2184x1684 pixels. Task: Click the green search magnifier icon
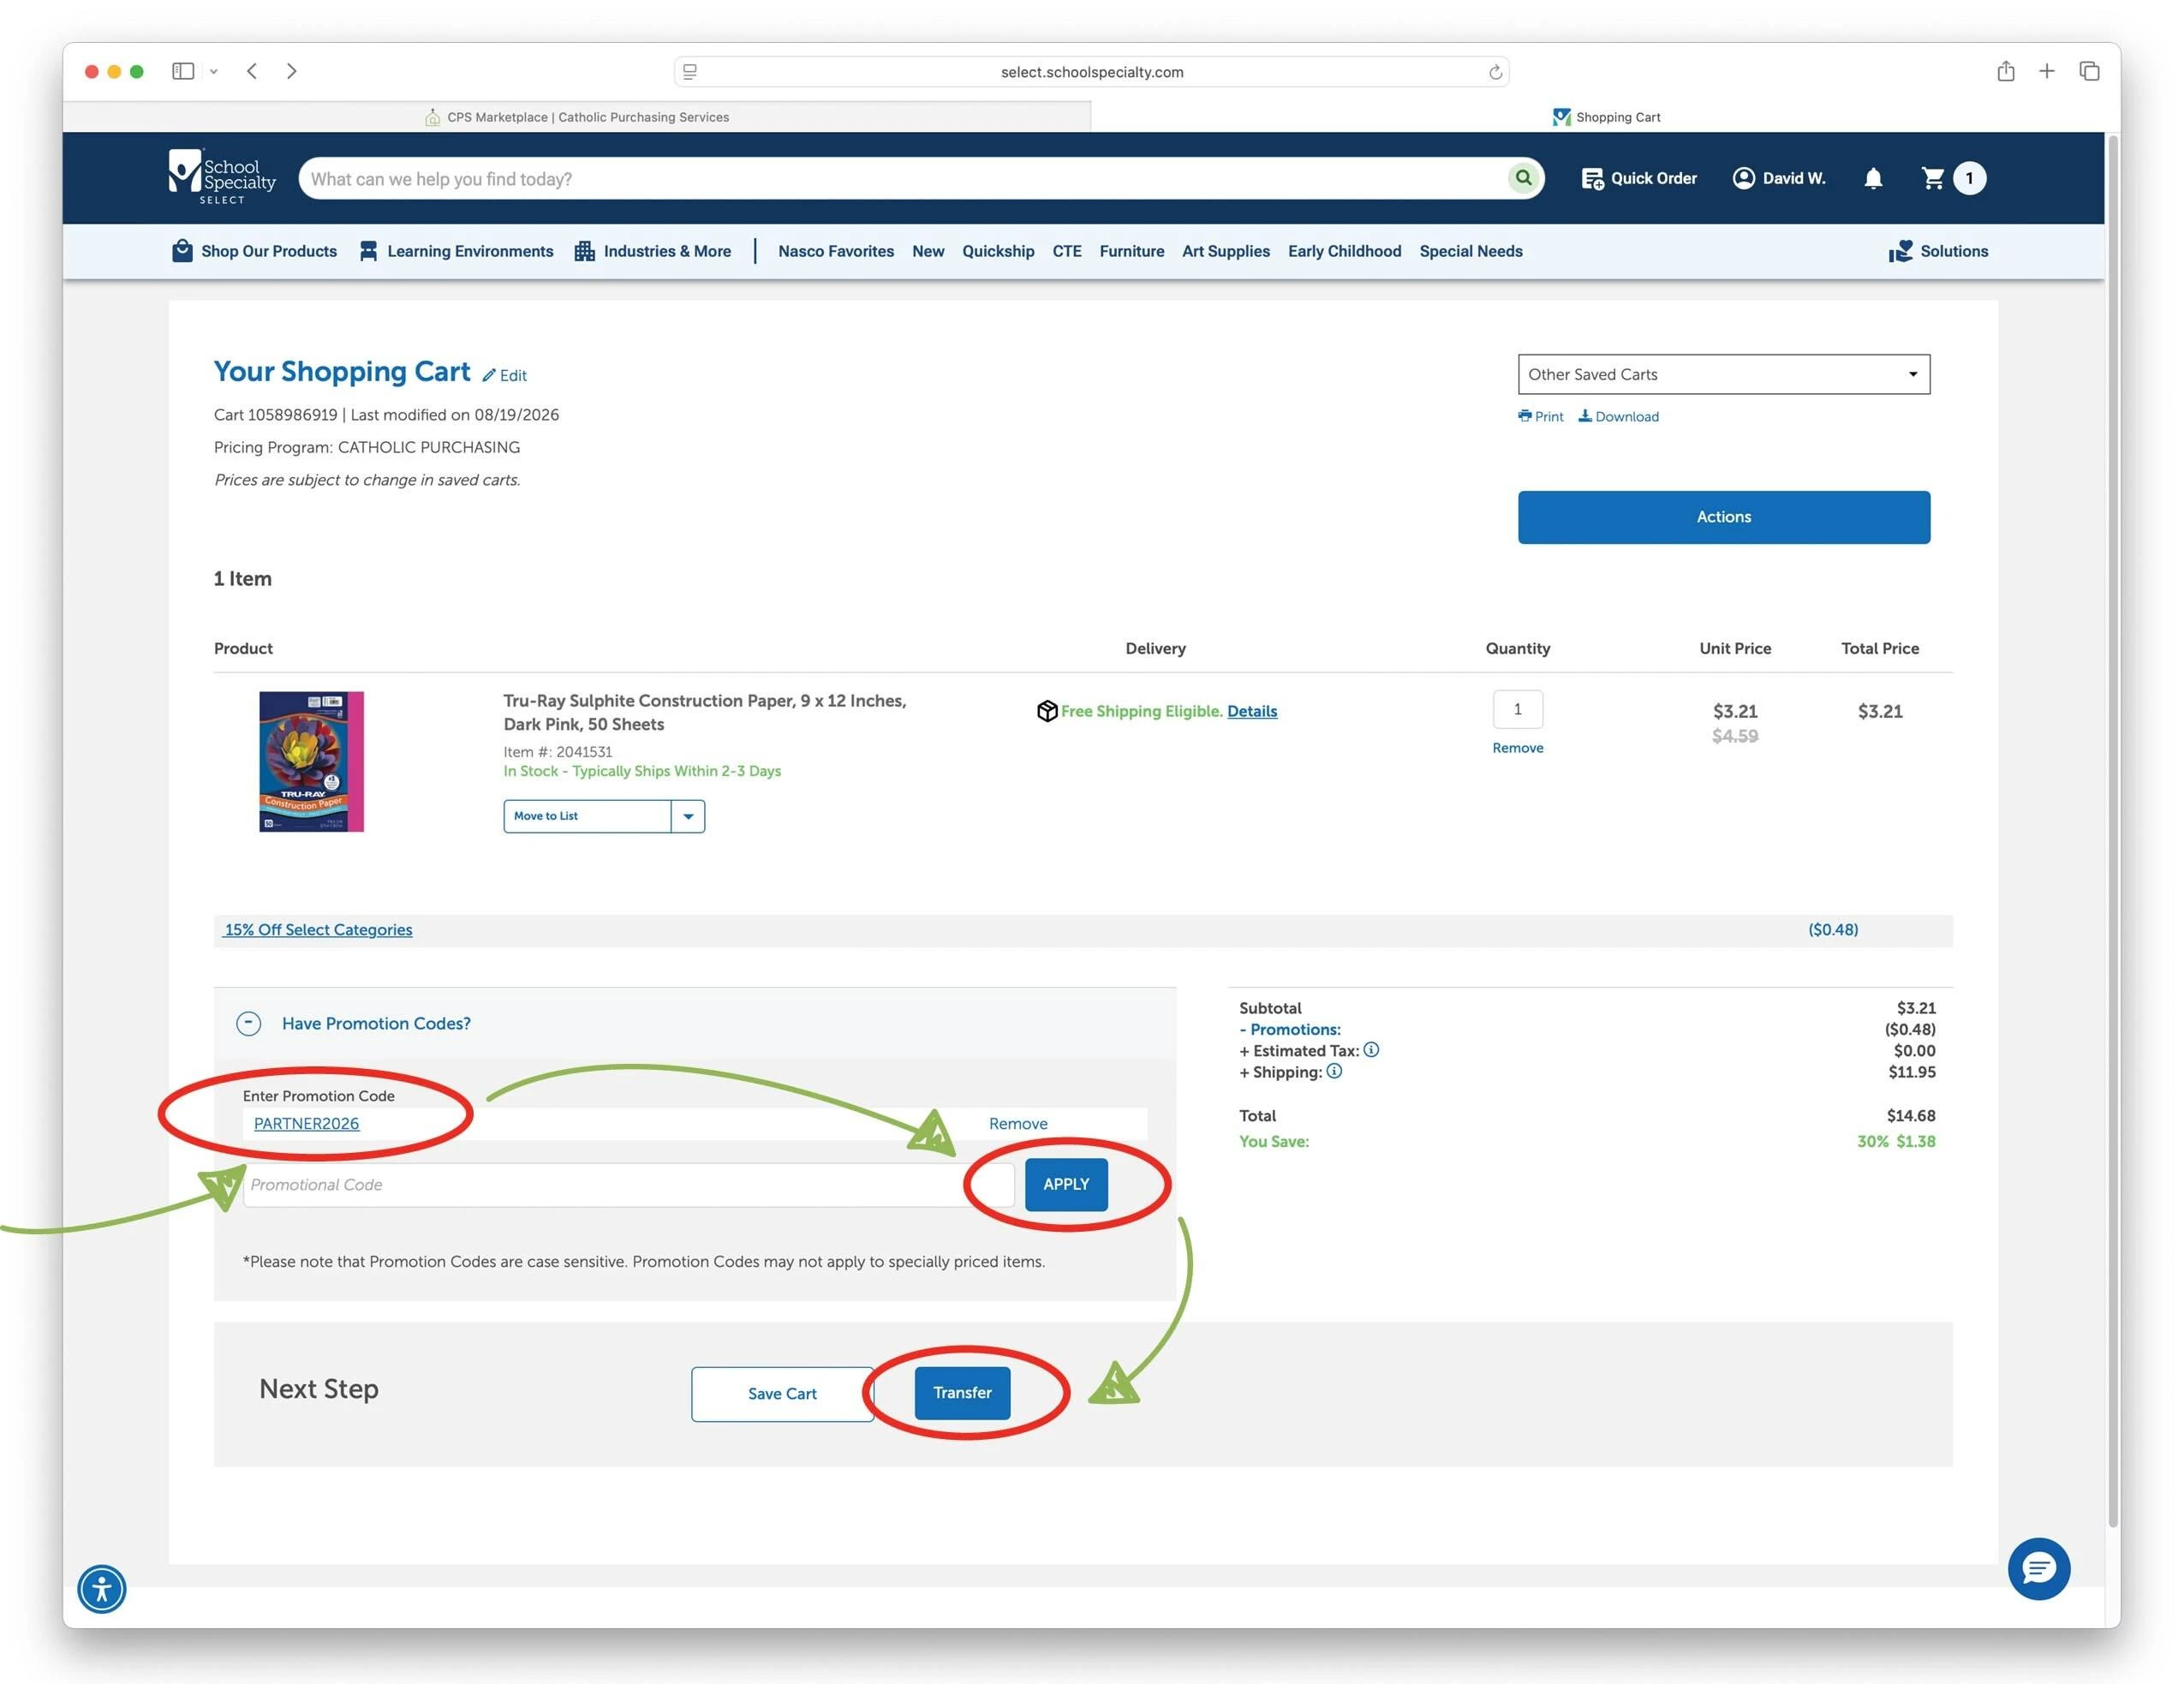click(1522, 178)
